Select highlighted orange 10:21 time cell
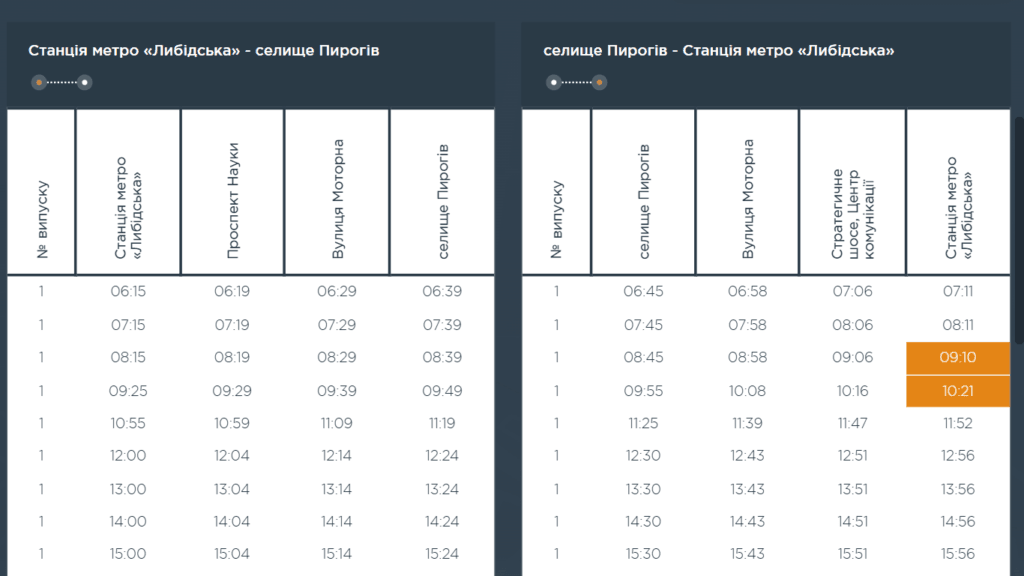Viewport: 1024px width, 576px height. point(958,391)
